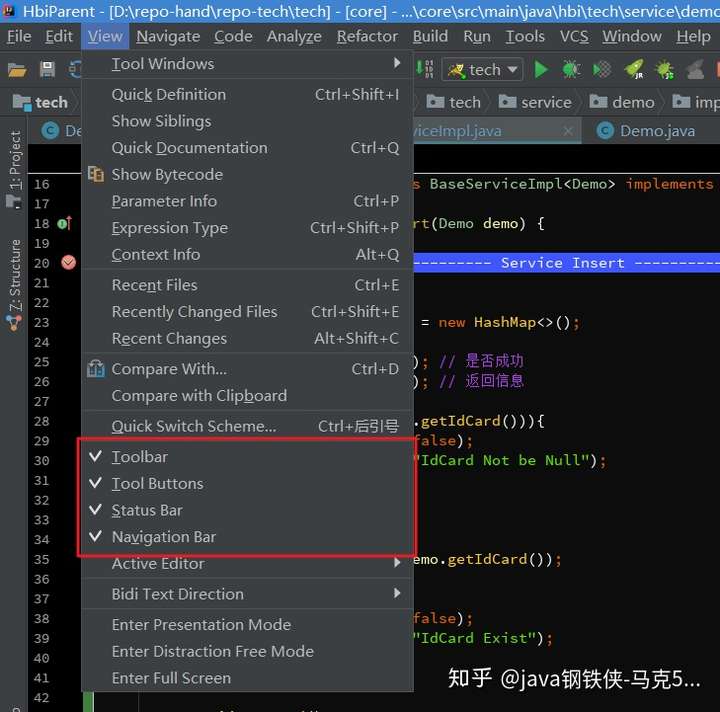Screen dimensions: 720x712
Task: Select Quick Documentation menu entry
Action: [x=248, y=148]
